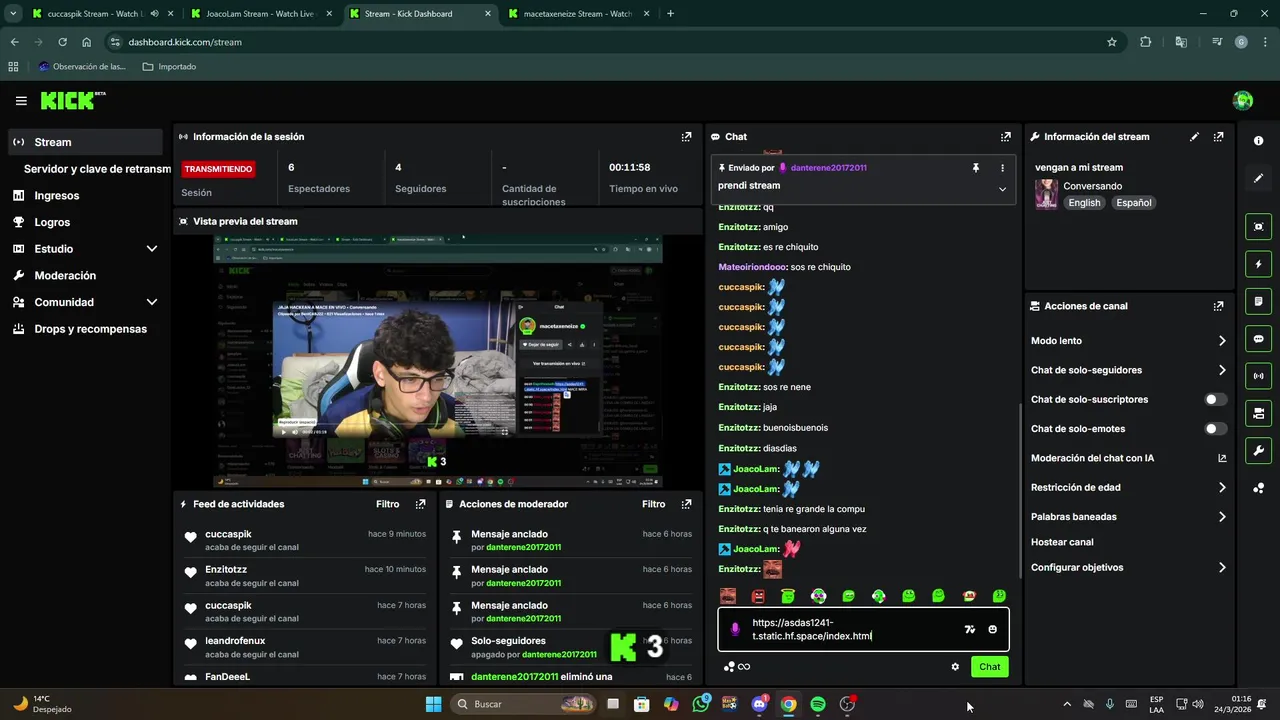Click the Conversando category thumbnail
The width and height of the screenshot is (1280, 720).
coord(1047,194)
